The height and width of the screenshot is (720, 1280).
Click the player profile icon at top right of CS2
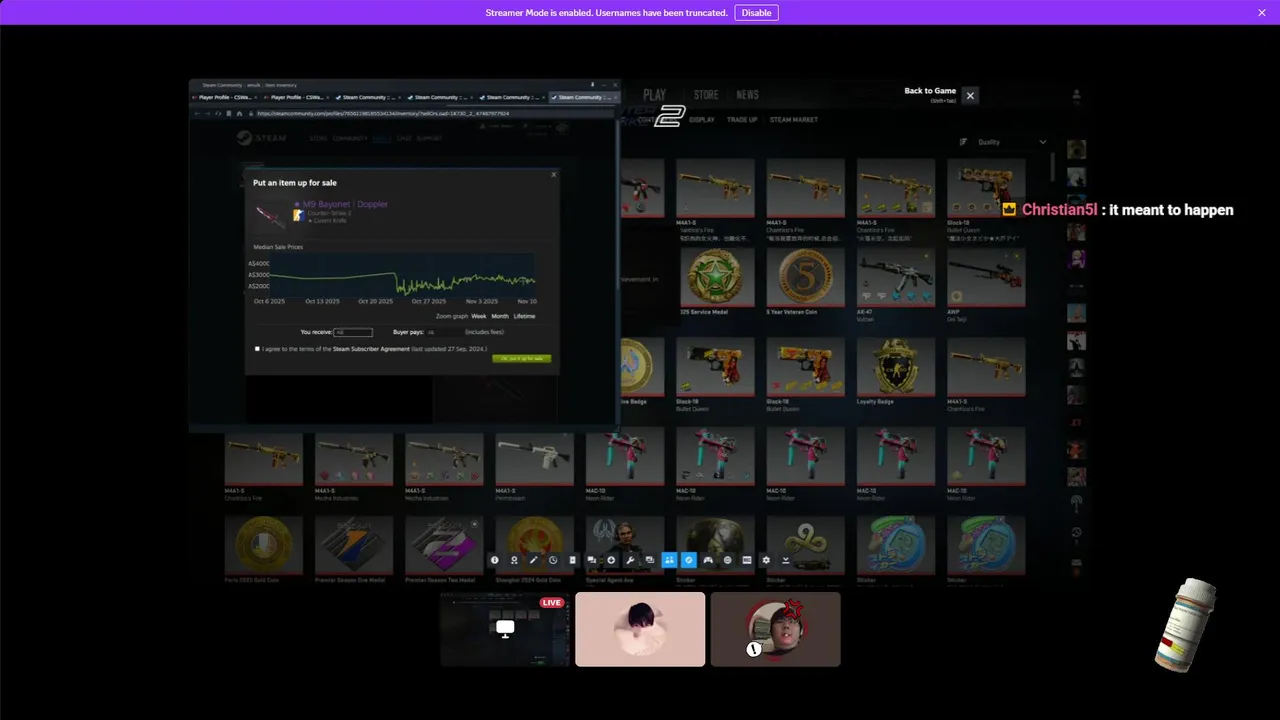[x=1076, y=96]
